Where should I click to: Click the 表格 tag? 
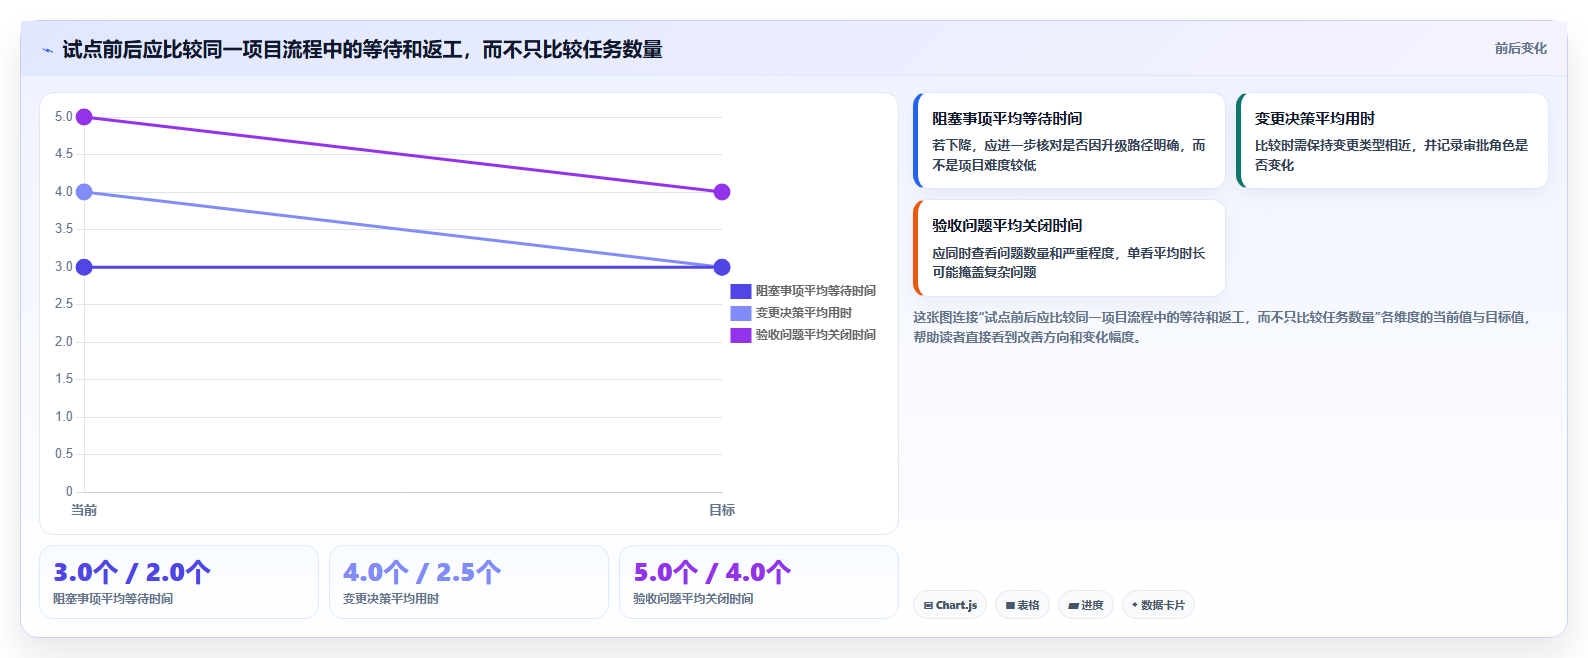pos(1022,605)
